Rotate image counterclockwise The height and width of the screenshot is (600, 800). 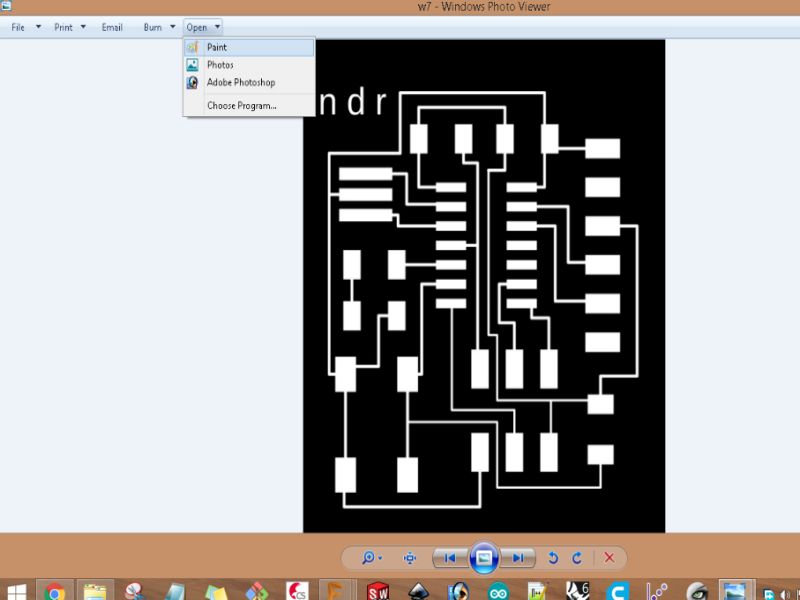pos(553,558)
